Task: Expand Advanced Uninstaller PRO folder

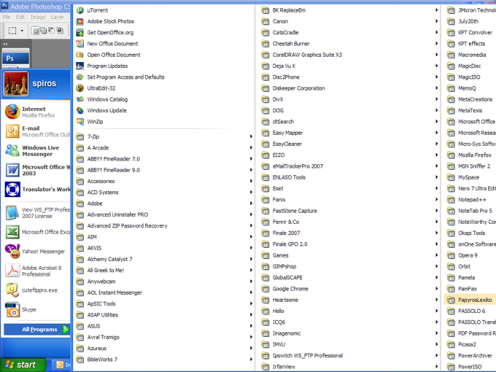Action: [x=163, y=215]
